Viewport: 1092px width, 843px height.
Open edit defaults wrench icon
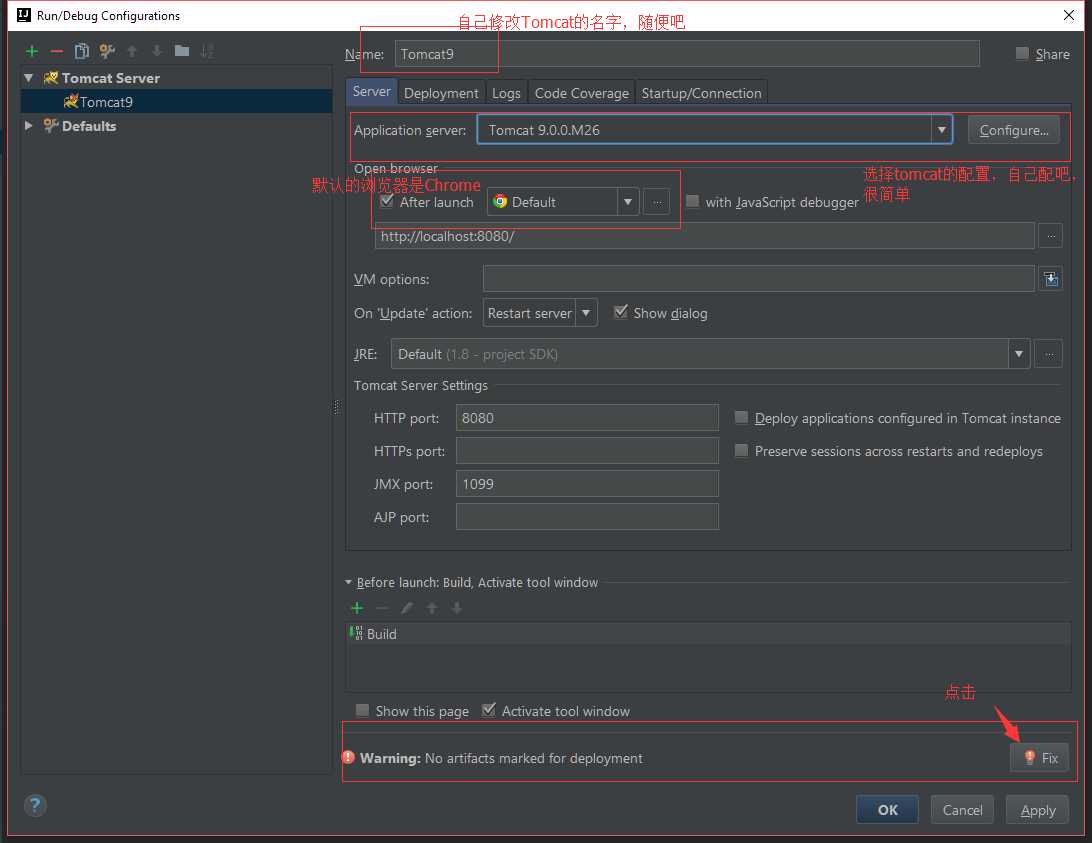pos(107,51)
